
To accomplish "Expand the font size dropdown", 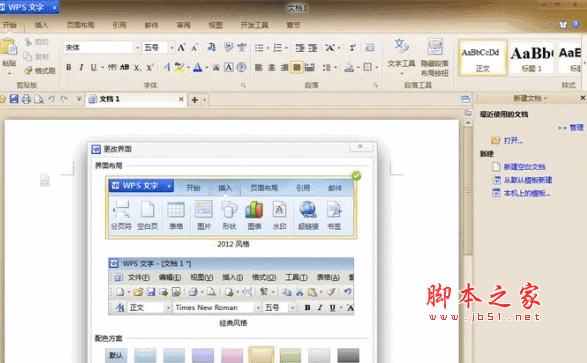I will click(171, 48).
